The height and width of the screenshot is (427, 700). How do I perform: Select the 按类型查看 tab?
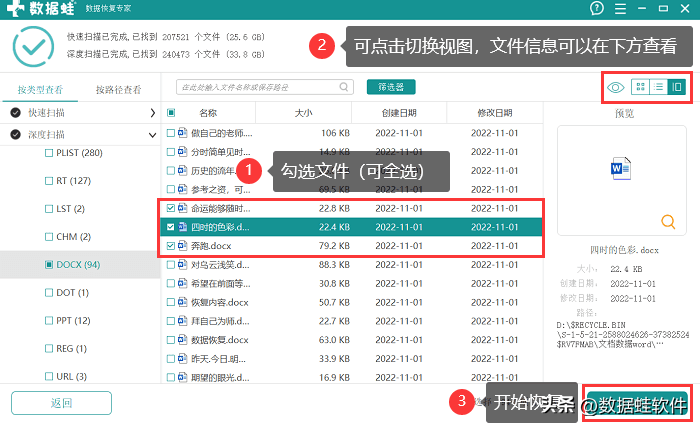(x=40, y=90)
